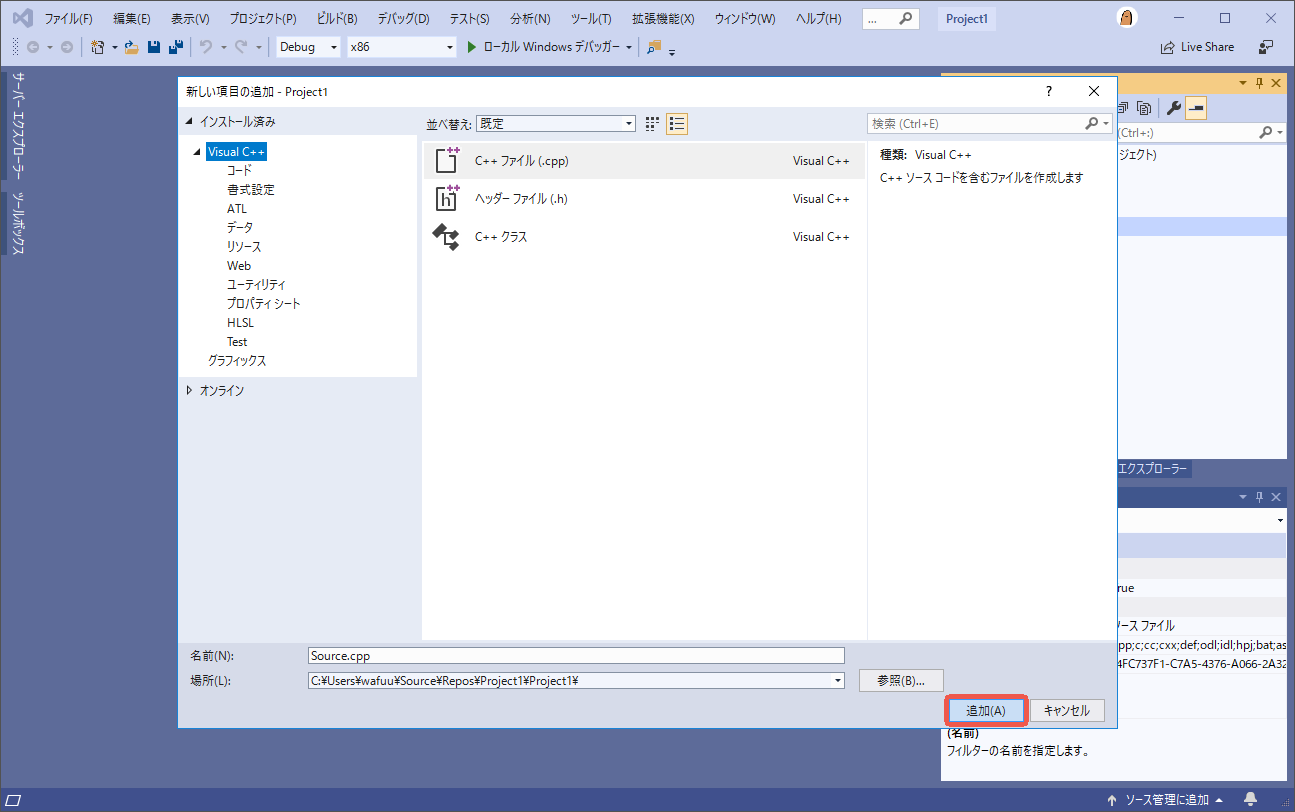Open the プロジェクト(P) menu
This screenshot has width=1295, height=812.
[263, 19]
